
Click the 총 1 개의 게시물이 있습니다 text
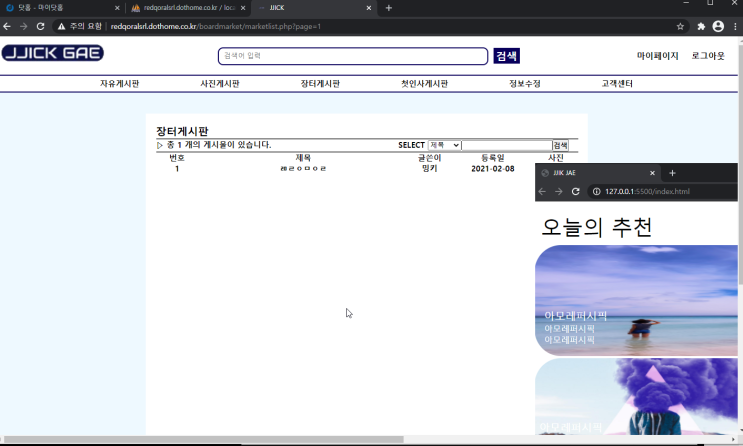[x=219, y=145]
